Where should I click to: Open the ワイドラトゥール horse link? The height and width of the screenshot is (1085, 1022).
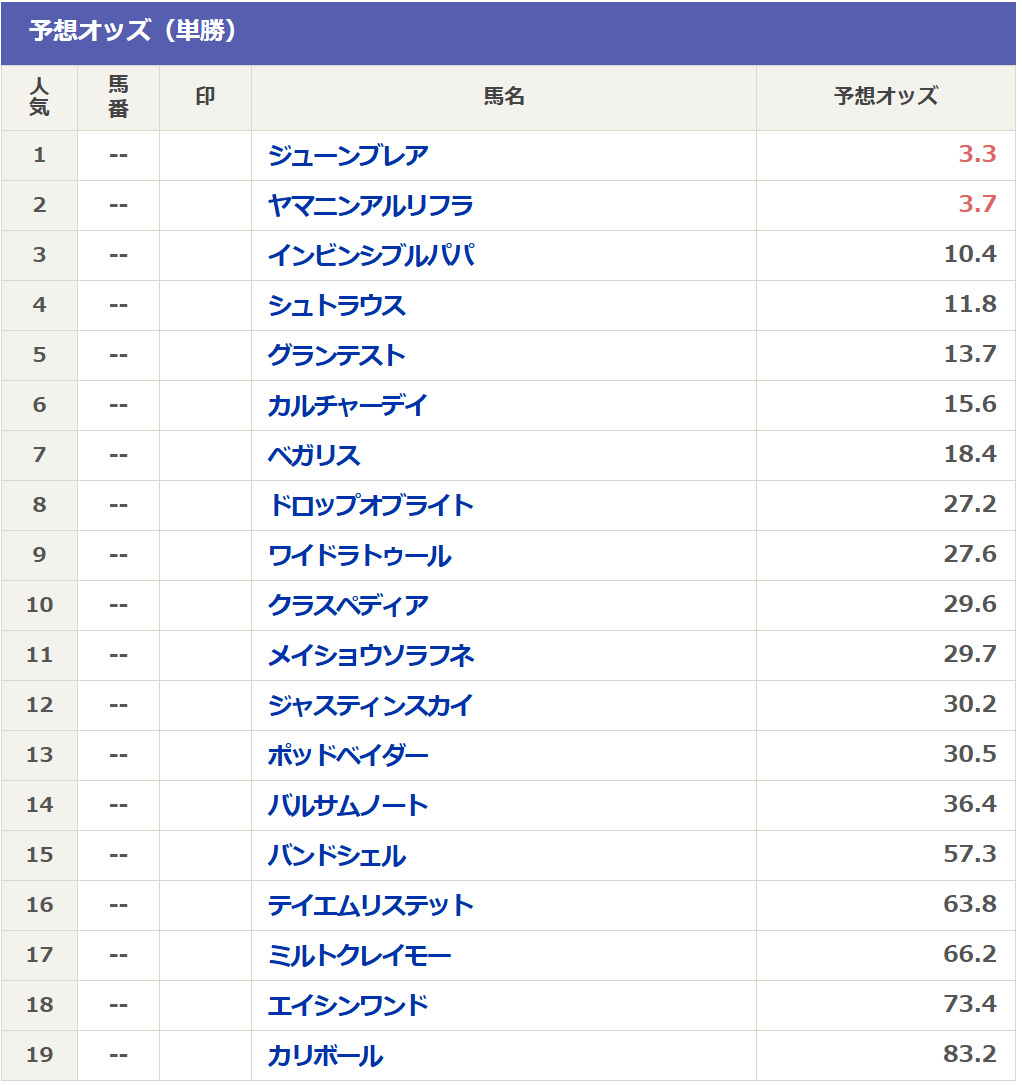pyautogui.click(x=360, y=556)
